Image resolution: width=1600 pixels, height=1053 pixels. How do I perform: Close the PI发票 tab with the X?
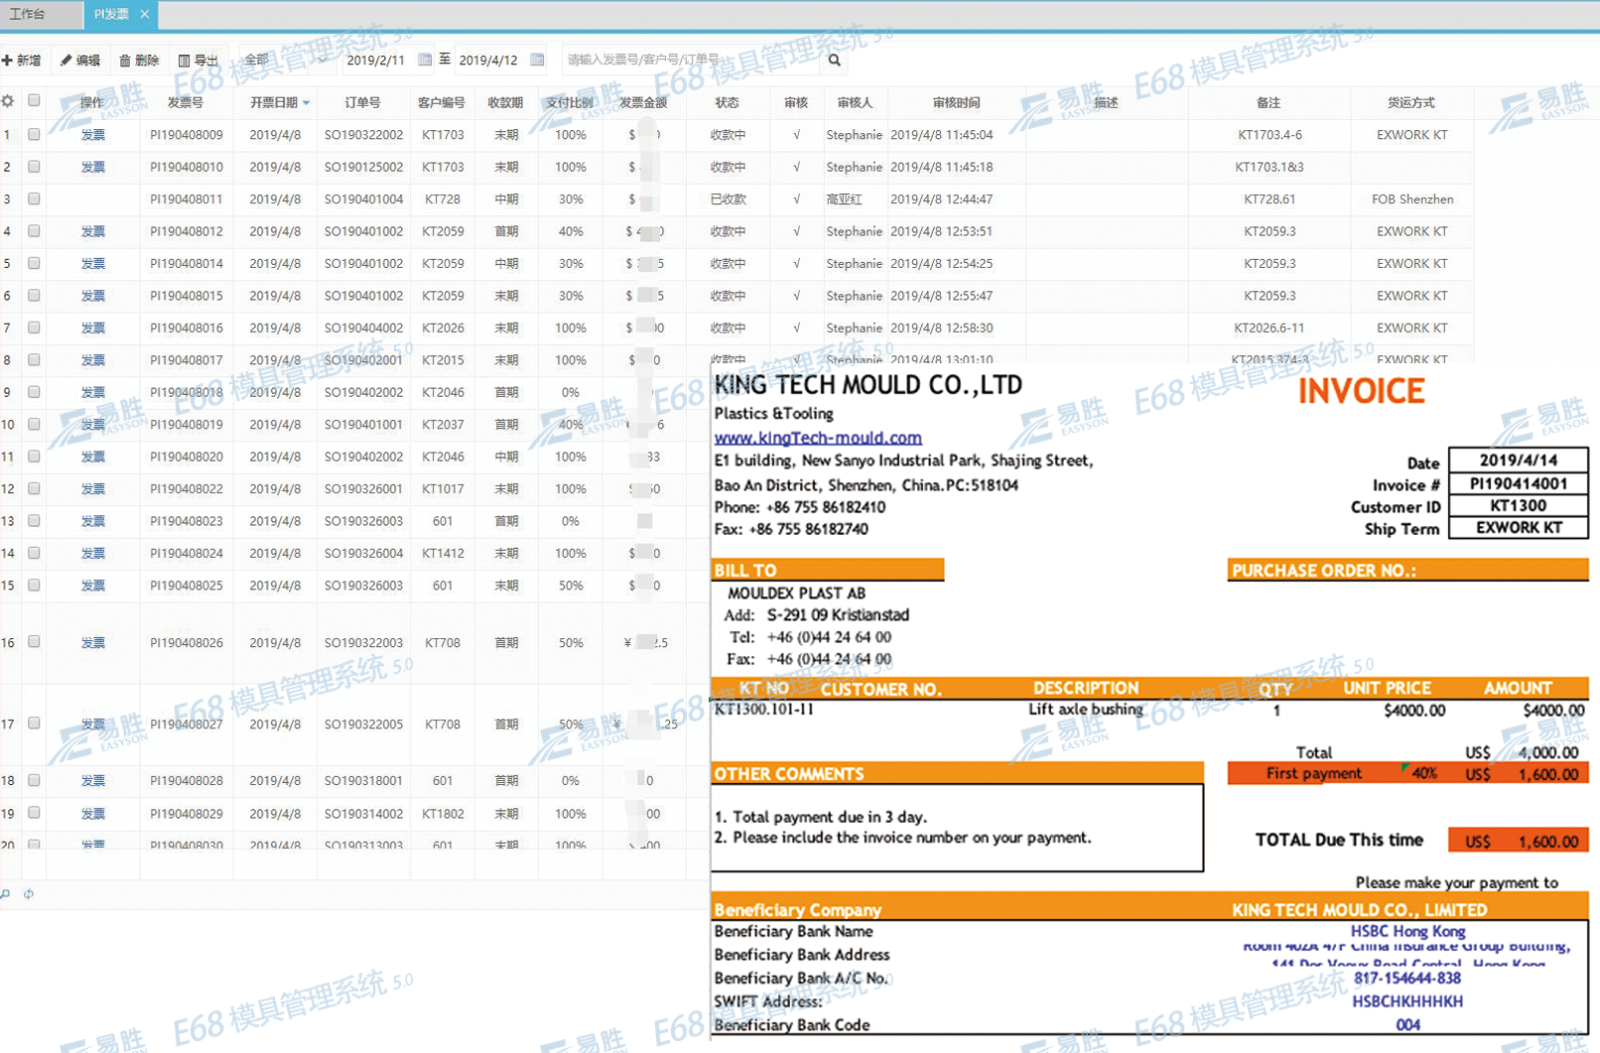point(144,14)
